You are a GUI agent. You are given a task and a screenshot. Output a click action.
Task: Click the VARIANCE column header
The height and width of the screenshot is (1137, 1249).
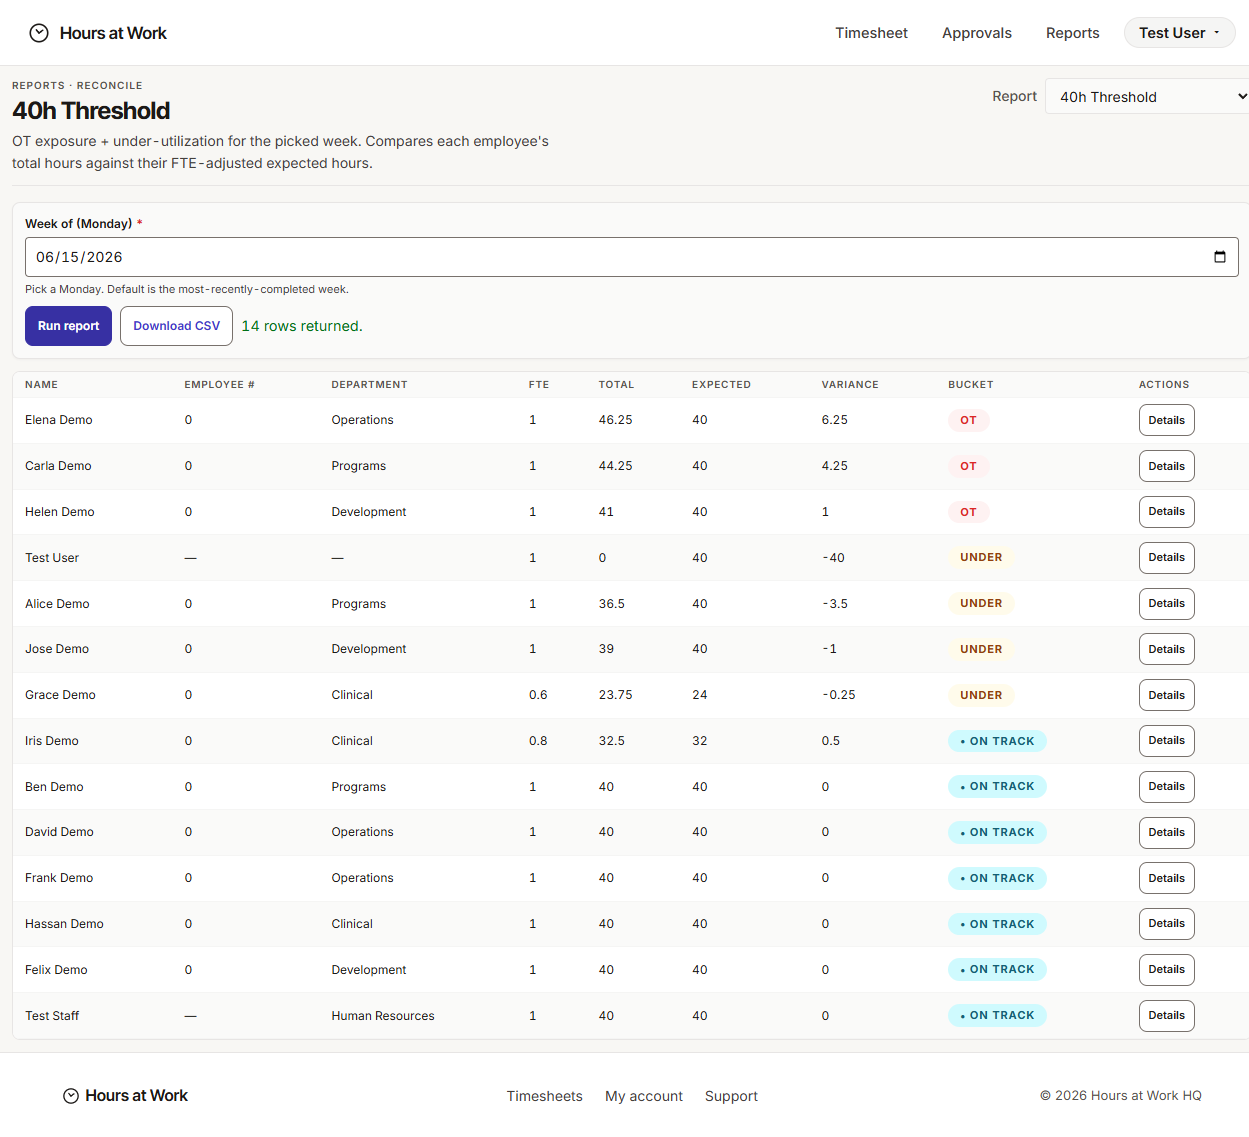pyautogui.click(x=850, y=385)
